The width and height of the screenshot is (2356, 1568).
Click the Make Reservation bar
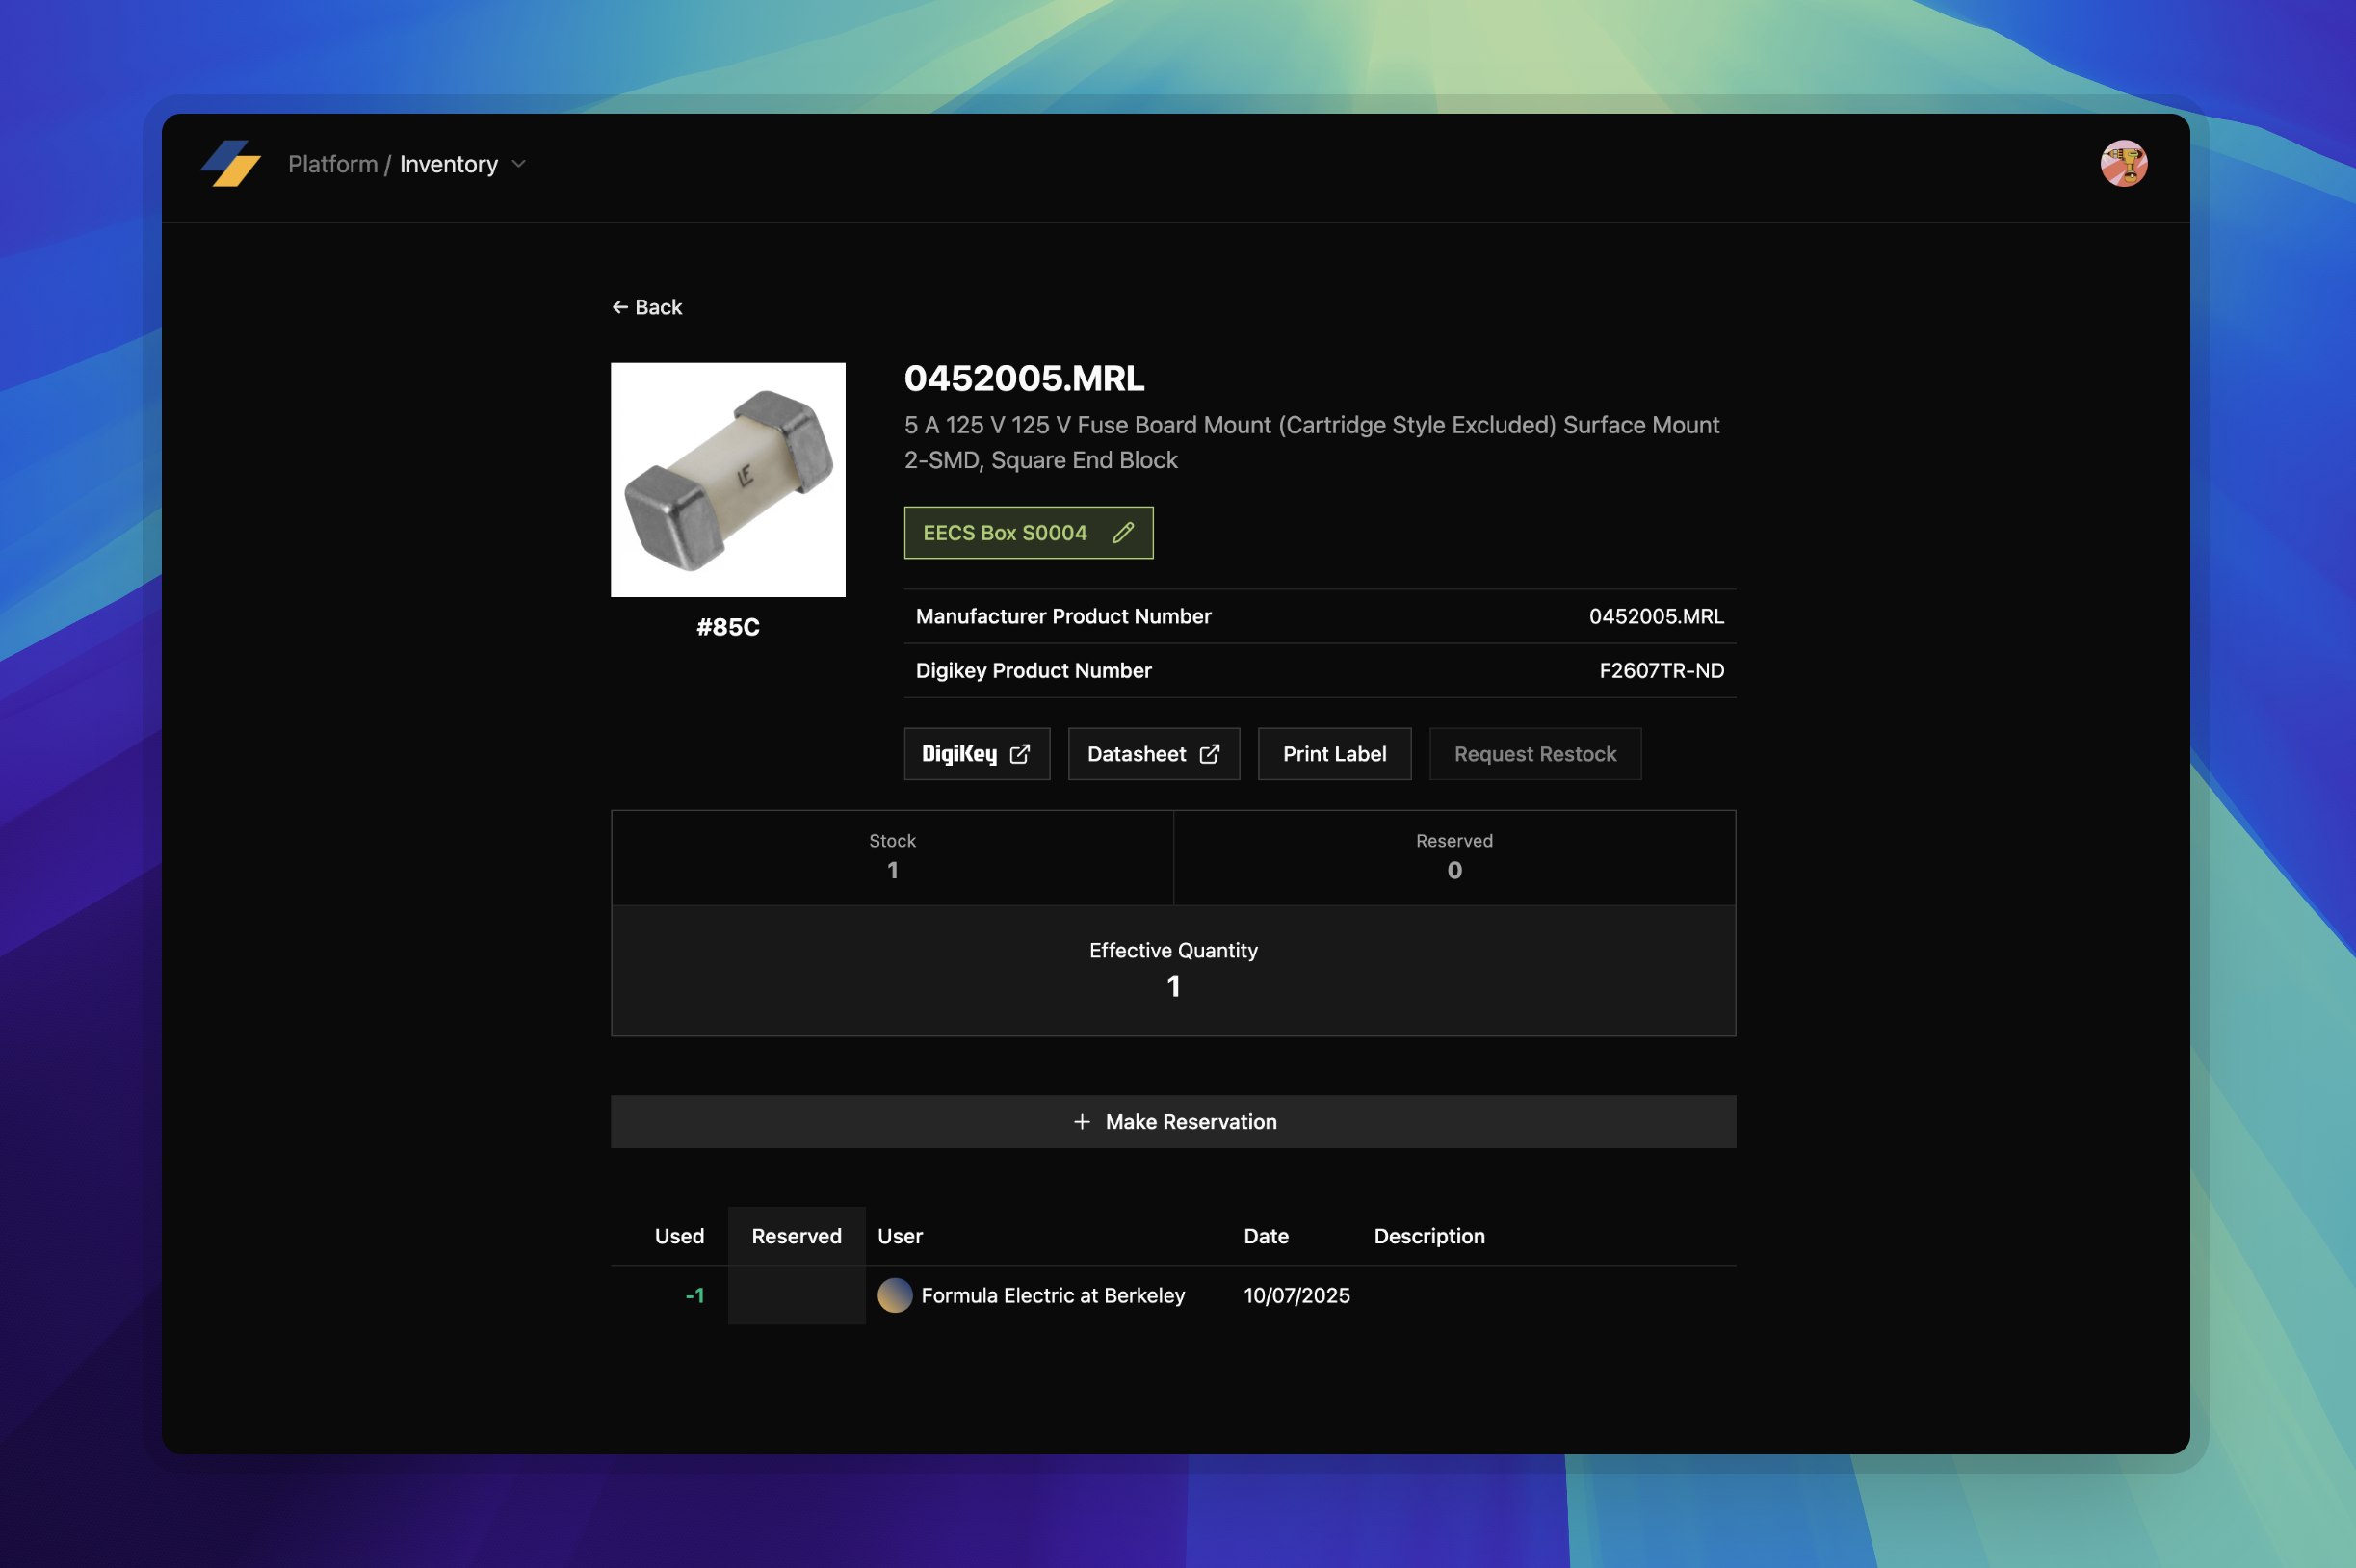point(1173,1121)
